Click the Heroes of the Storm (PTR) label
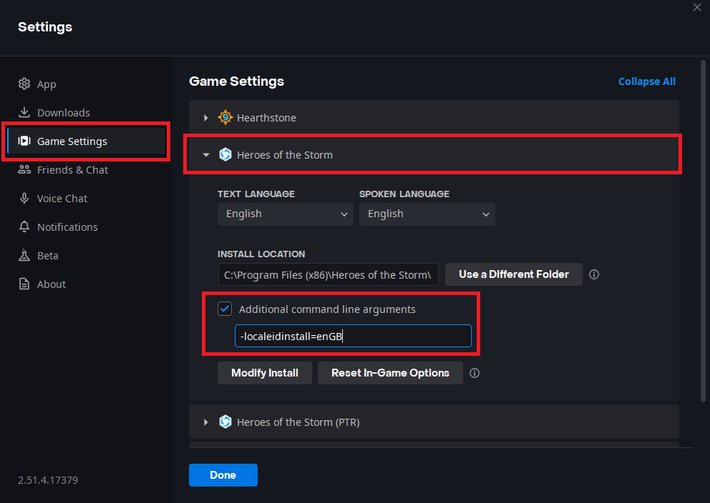The height and width of the screenshot is (503, 710). pos(298,422)
